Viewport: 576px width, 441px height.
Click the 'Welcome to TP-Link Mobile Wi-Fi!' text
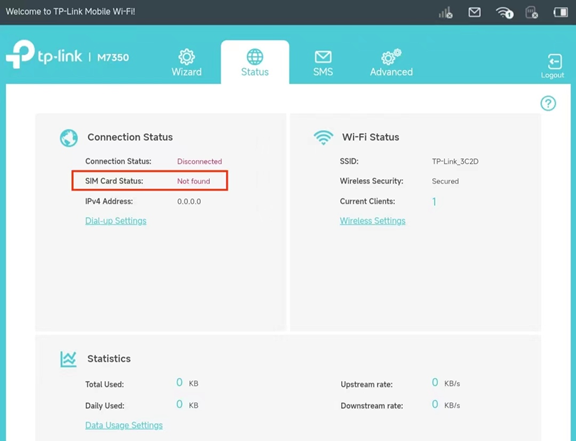(70, 11)
